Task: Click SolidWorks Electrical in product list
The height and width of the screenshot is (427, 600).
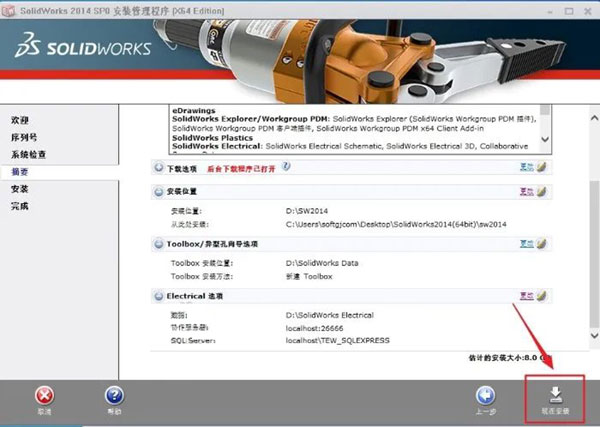Action: 216,146
